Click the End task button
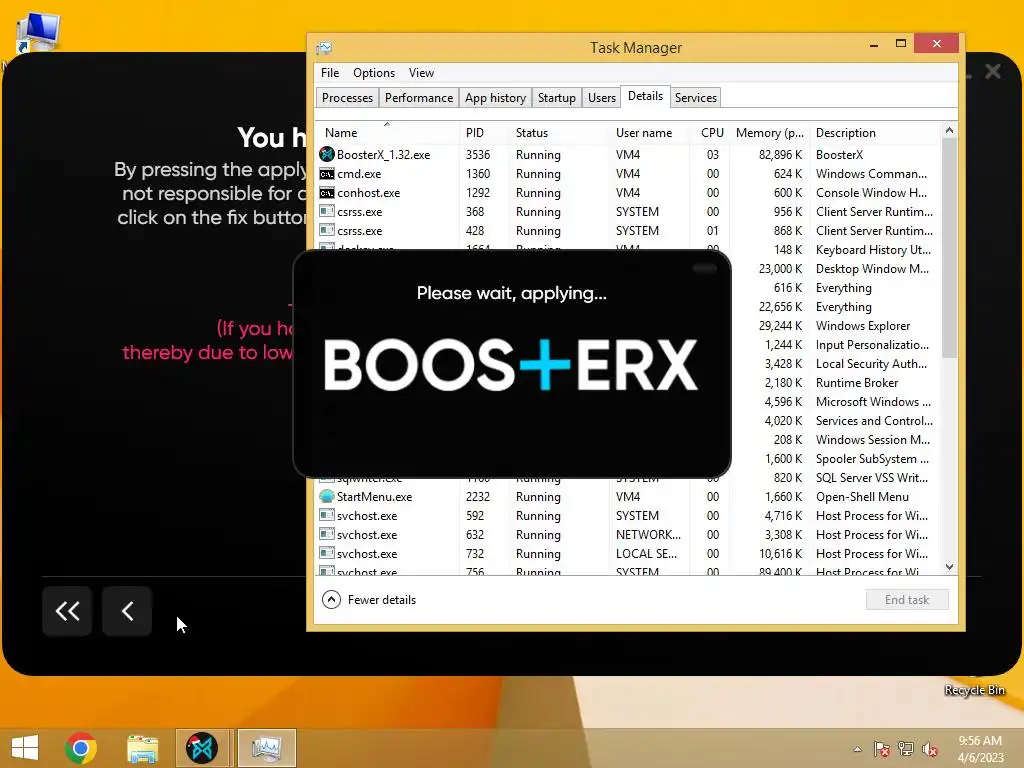This screenshot has width=1024, height=768. pos(906,600)
